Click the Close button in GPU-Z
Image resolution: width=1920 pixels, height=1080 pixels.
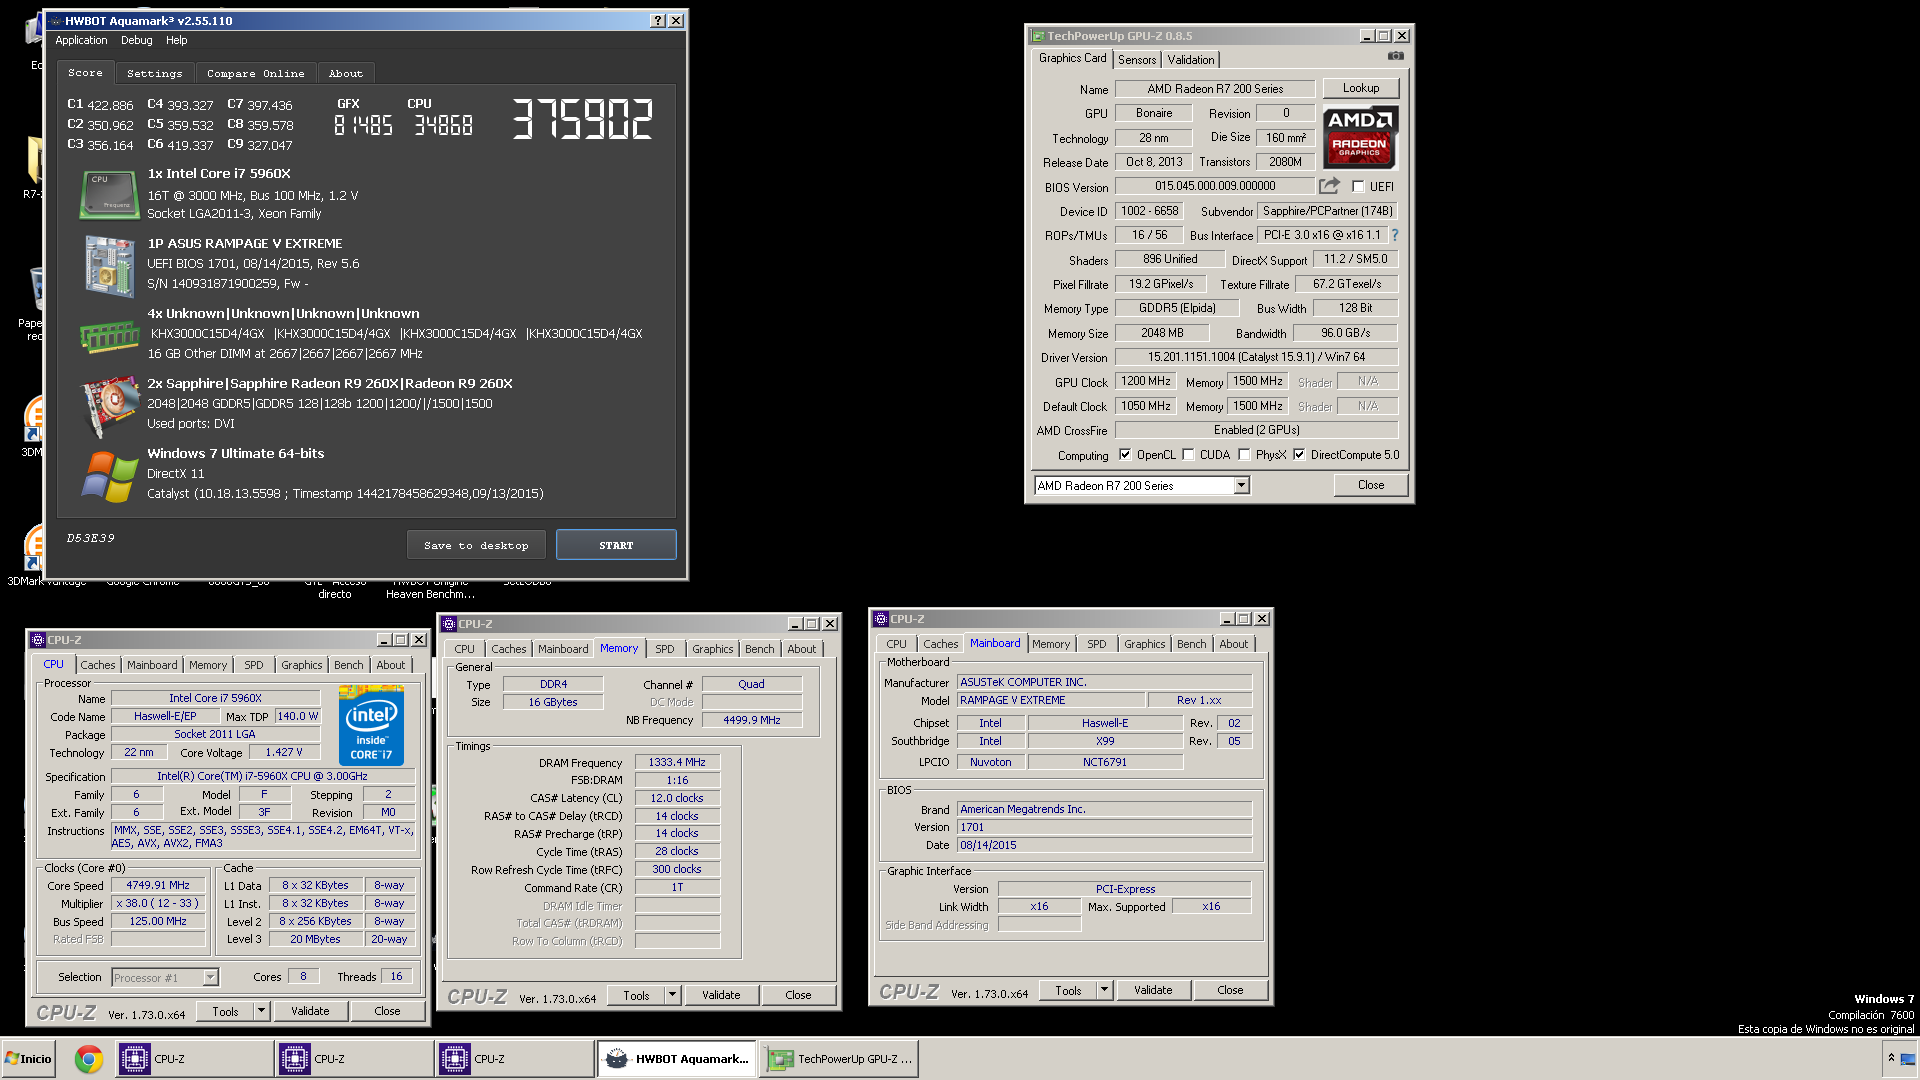[x=1371, y=485]
